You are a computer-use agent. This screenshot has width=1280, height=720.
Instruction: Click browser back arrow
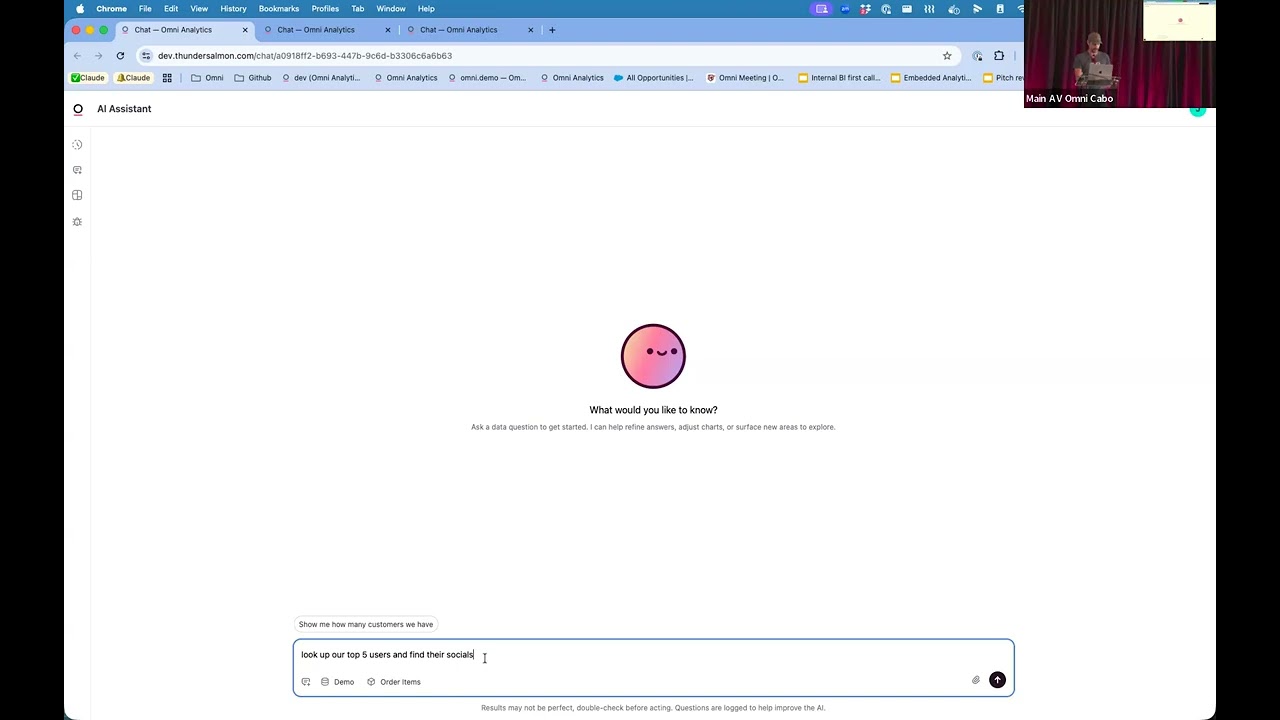click(77, 56)
